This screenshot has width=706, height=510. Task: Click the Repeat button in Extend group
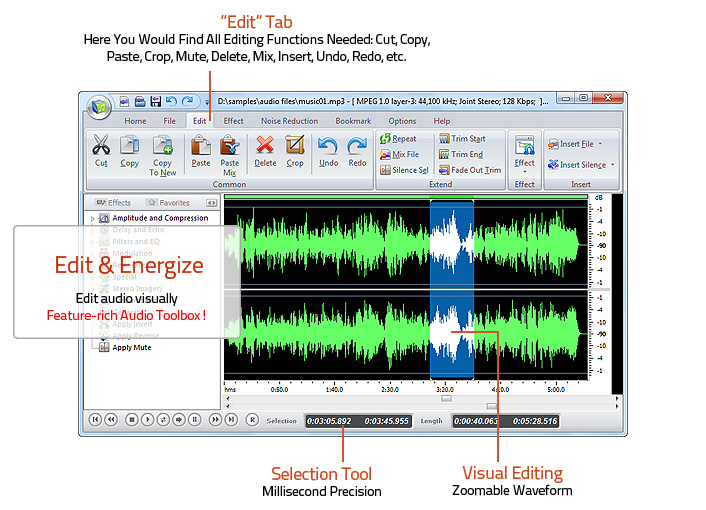pyautogui.click(x=399, y=139)
